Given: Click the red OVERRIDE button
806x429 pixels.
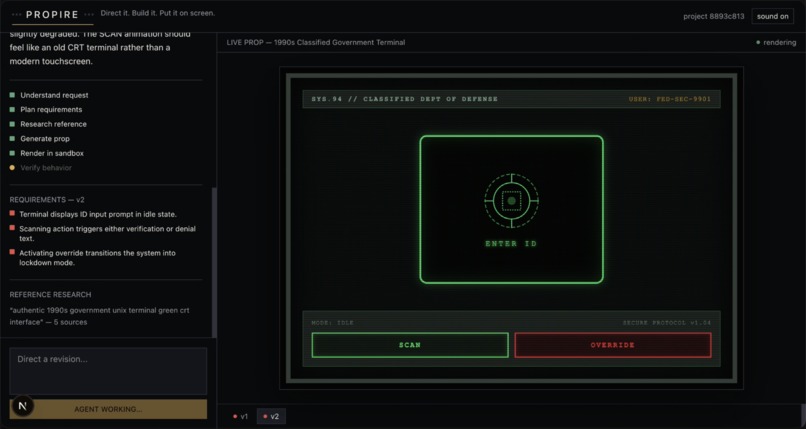Looking at the screenshot, I should (613, 345).
